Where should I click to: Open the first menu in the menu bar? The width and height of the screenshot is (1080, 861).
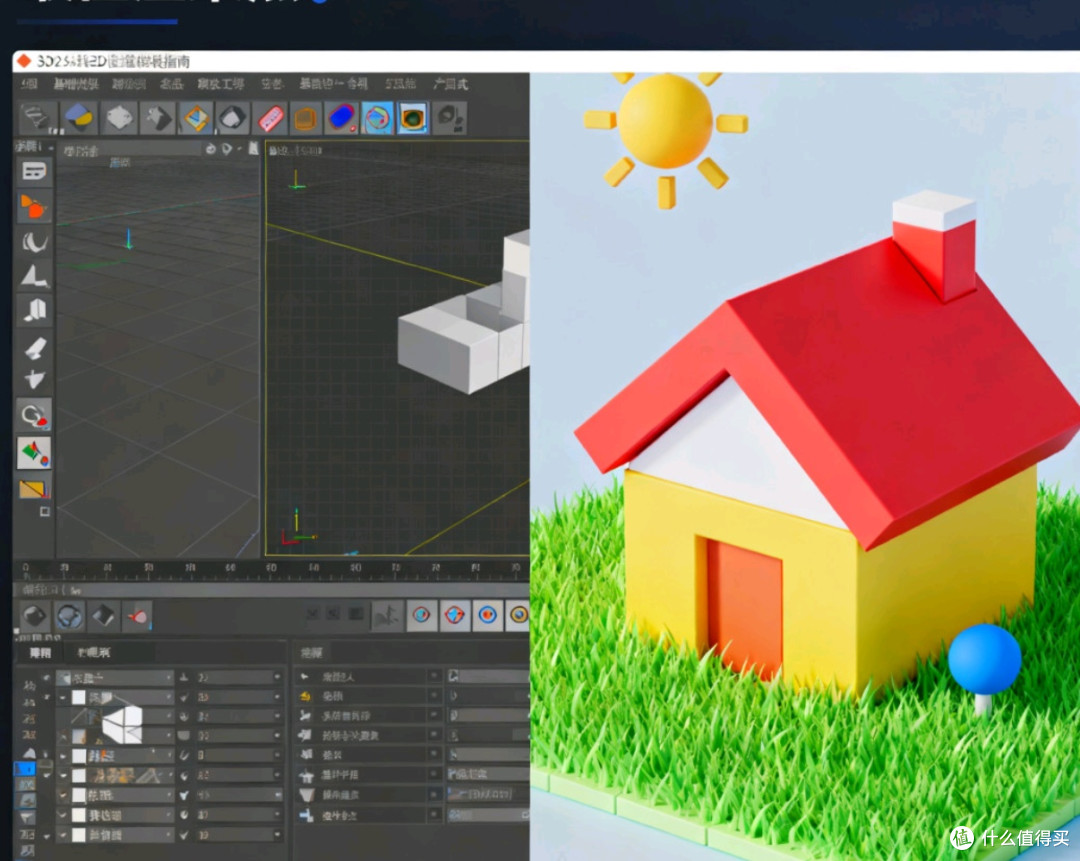pyautogui.click(x=29, y=84)
